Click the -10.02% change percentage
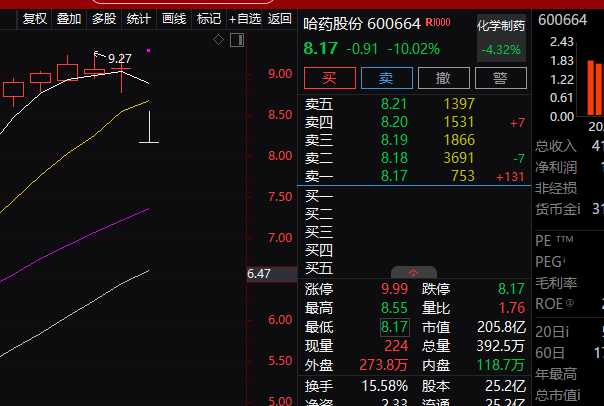 pyautogui.click(x=413, y=49)
